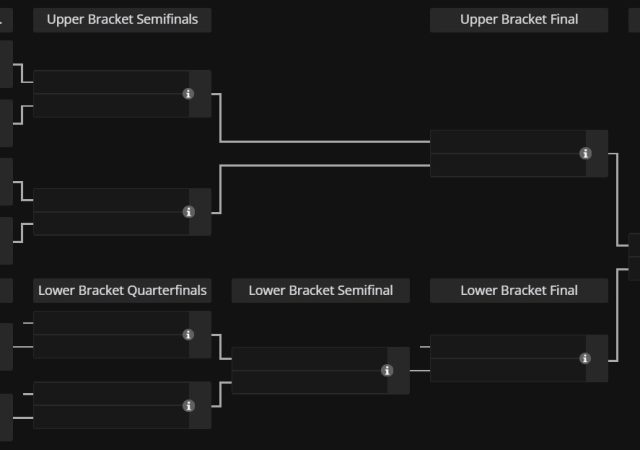Select the top team slot in Lower Bracket Final

[x=507, y=346]
